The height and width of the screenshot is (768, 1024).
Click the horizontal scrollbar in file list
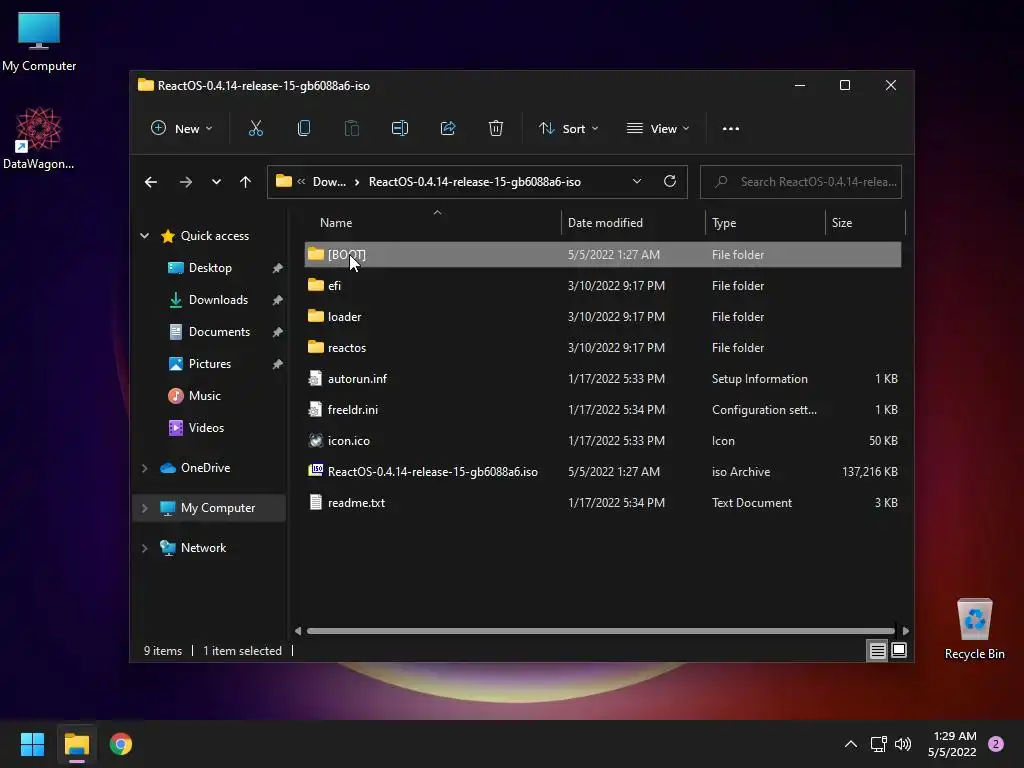coord(601,631)
